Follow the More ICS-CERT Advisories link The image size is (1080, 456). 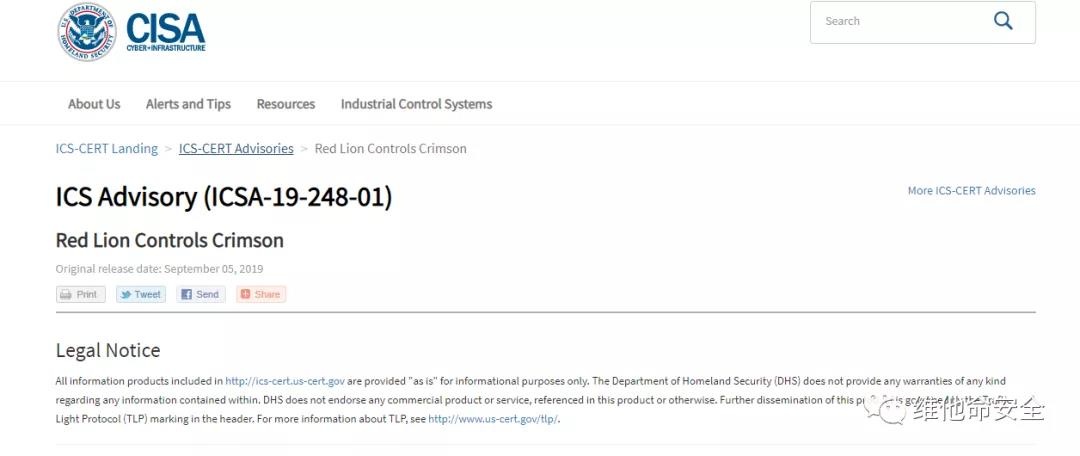coord(971,191)
